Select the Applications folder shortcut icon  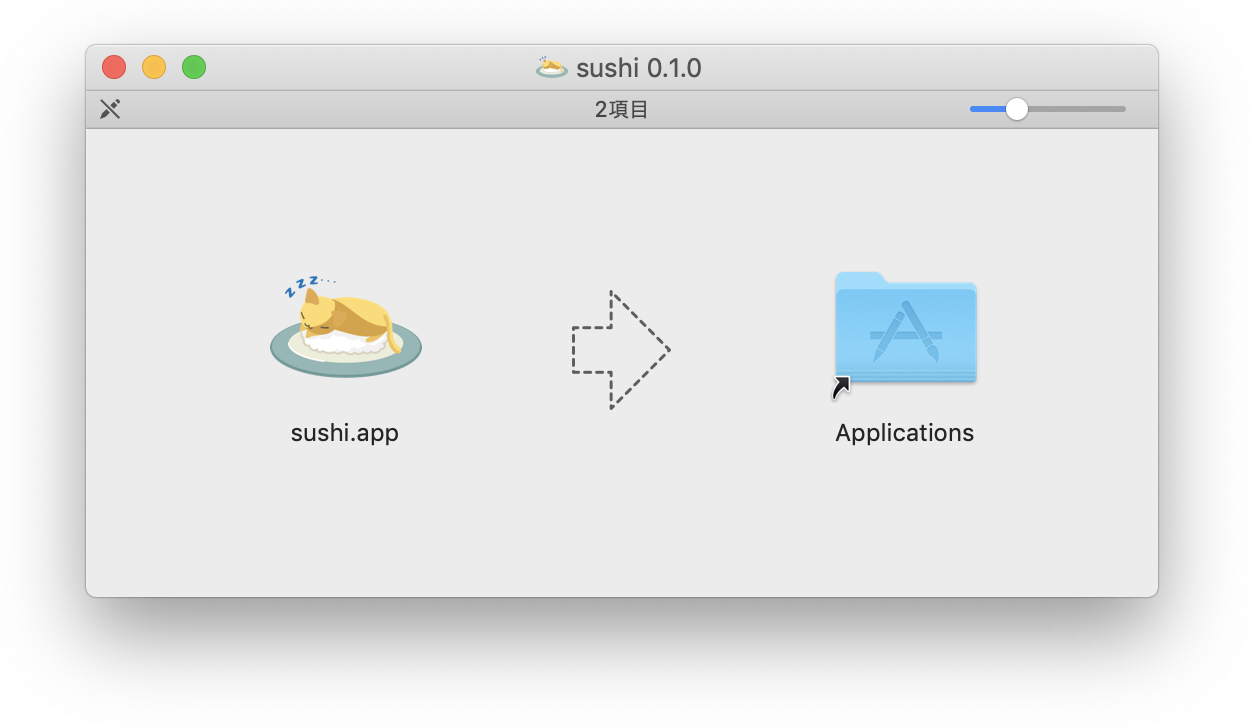(905, 334)
